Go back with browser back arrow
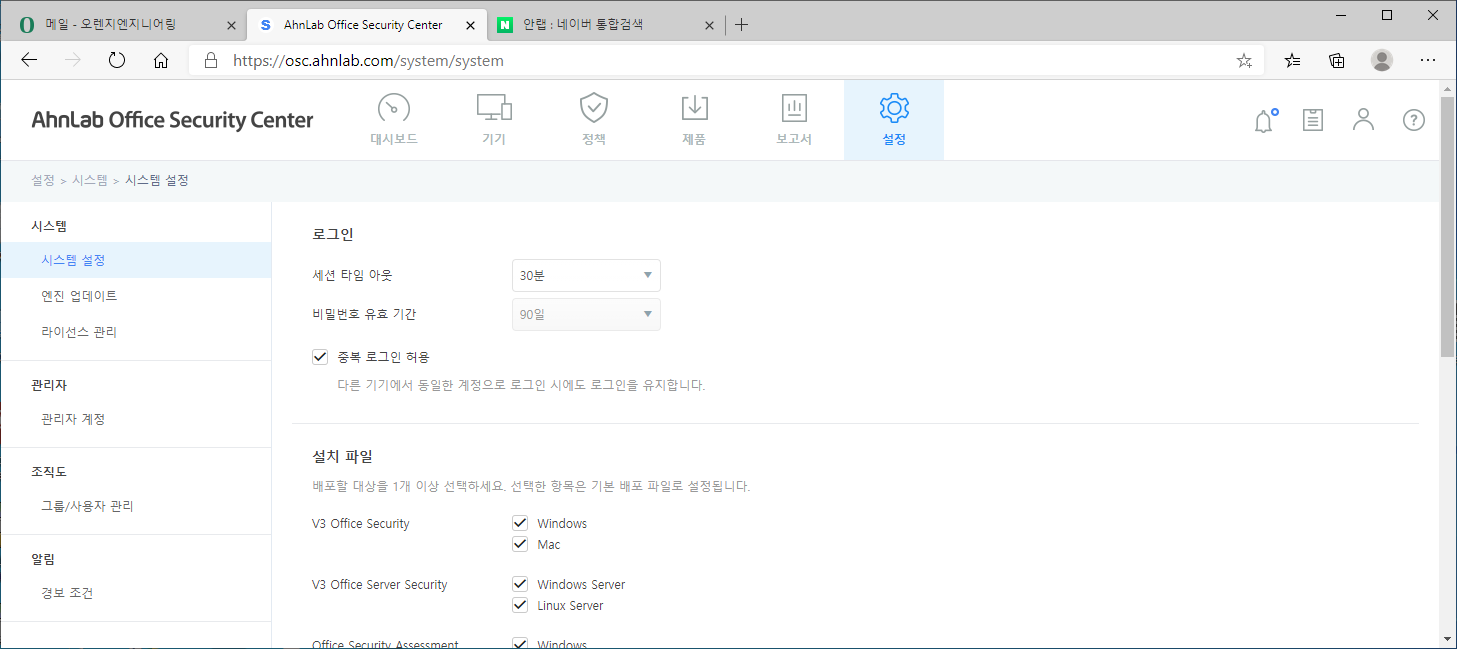1457x649 pixels. [x=29, y=60]
